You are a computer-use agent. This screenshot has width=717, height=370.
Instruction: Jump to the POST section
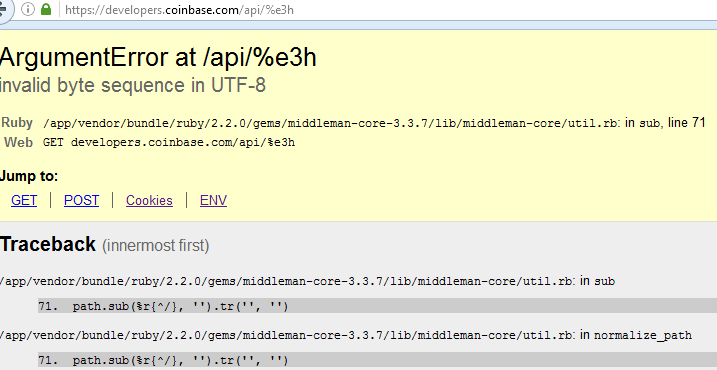pos(81,200)
